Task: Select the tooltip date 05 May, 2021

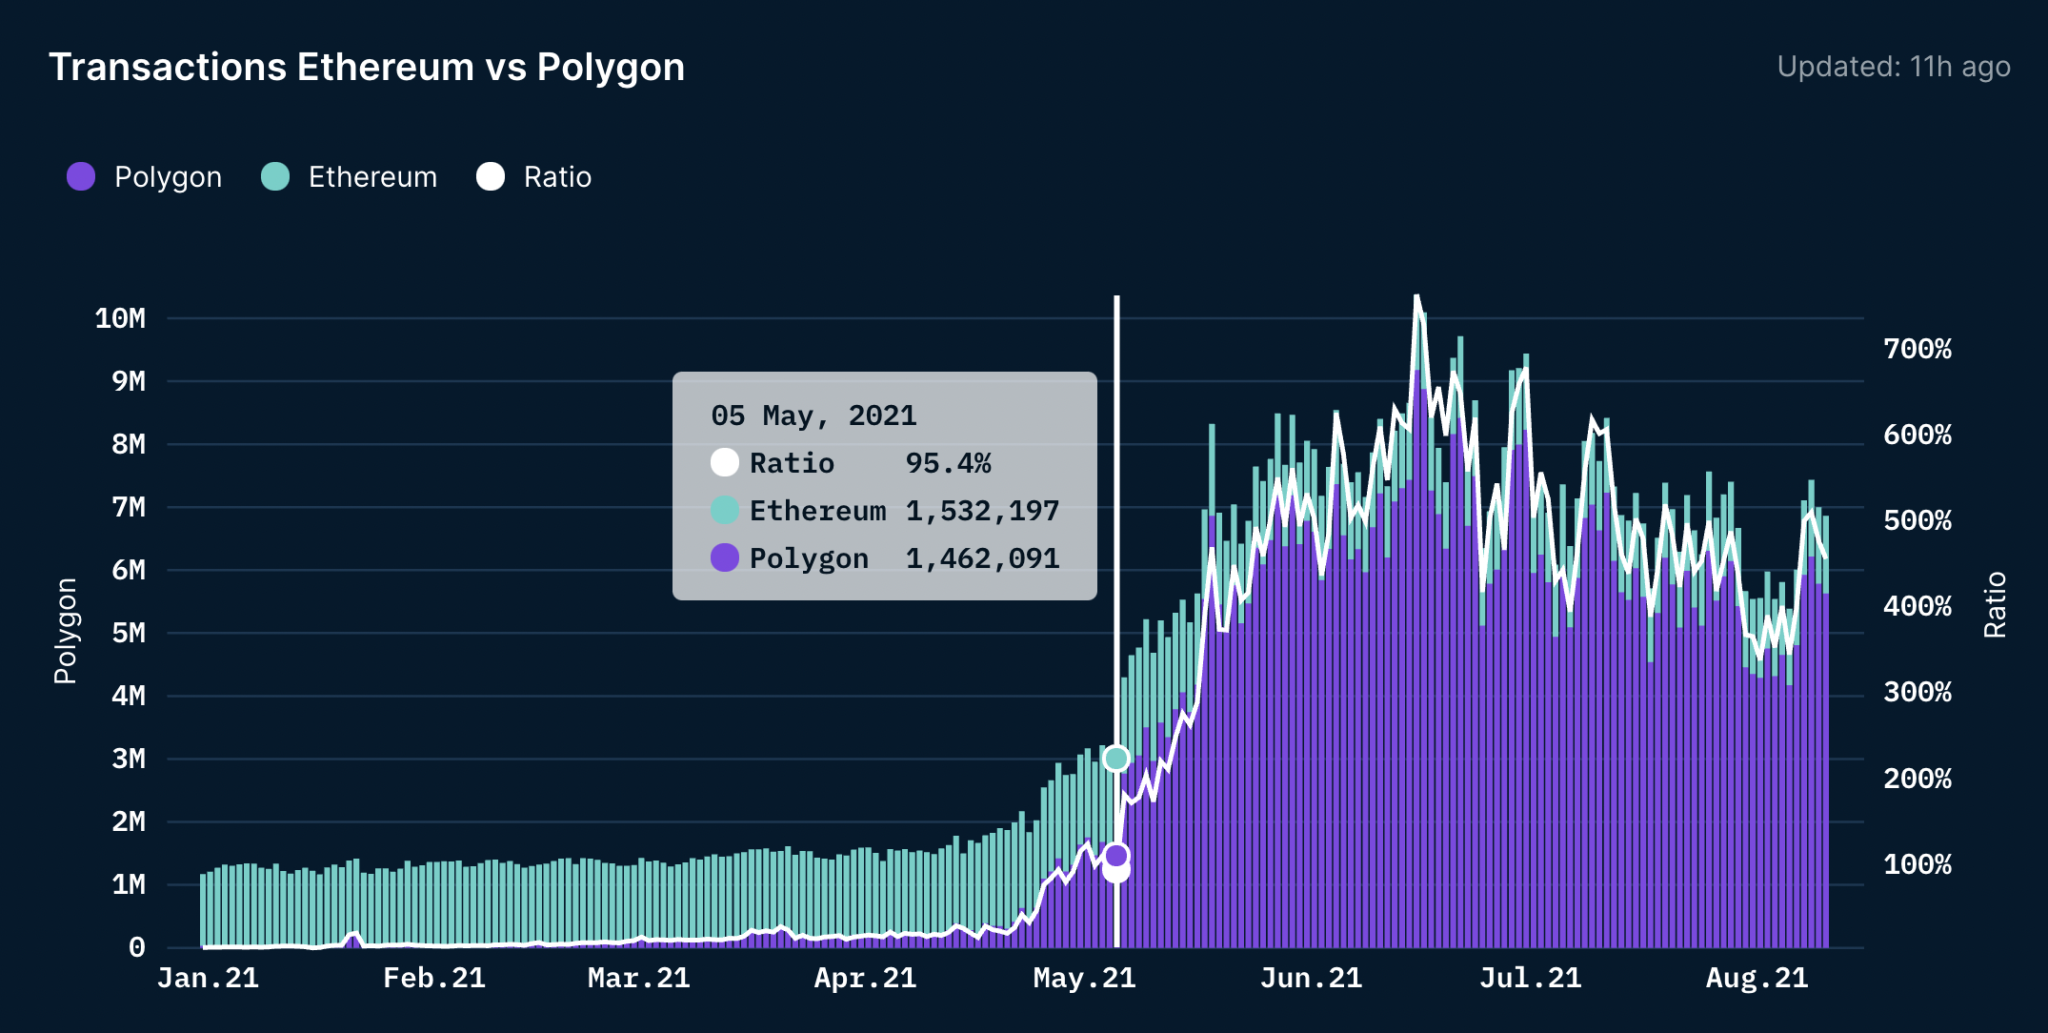Action: point(813,415)
